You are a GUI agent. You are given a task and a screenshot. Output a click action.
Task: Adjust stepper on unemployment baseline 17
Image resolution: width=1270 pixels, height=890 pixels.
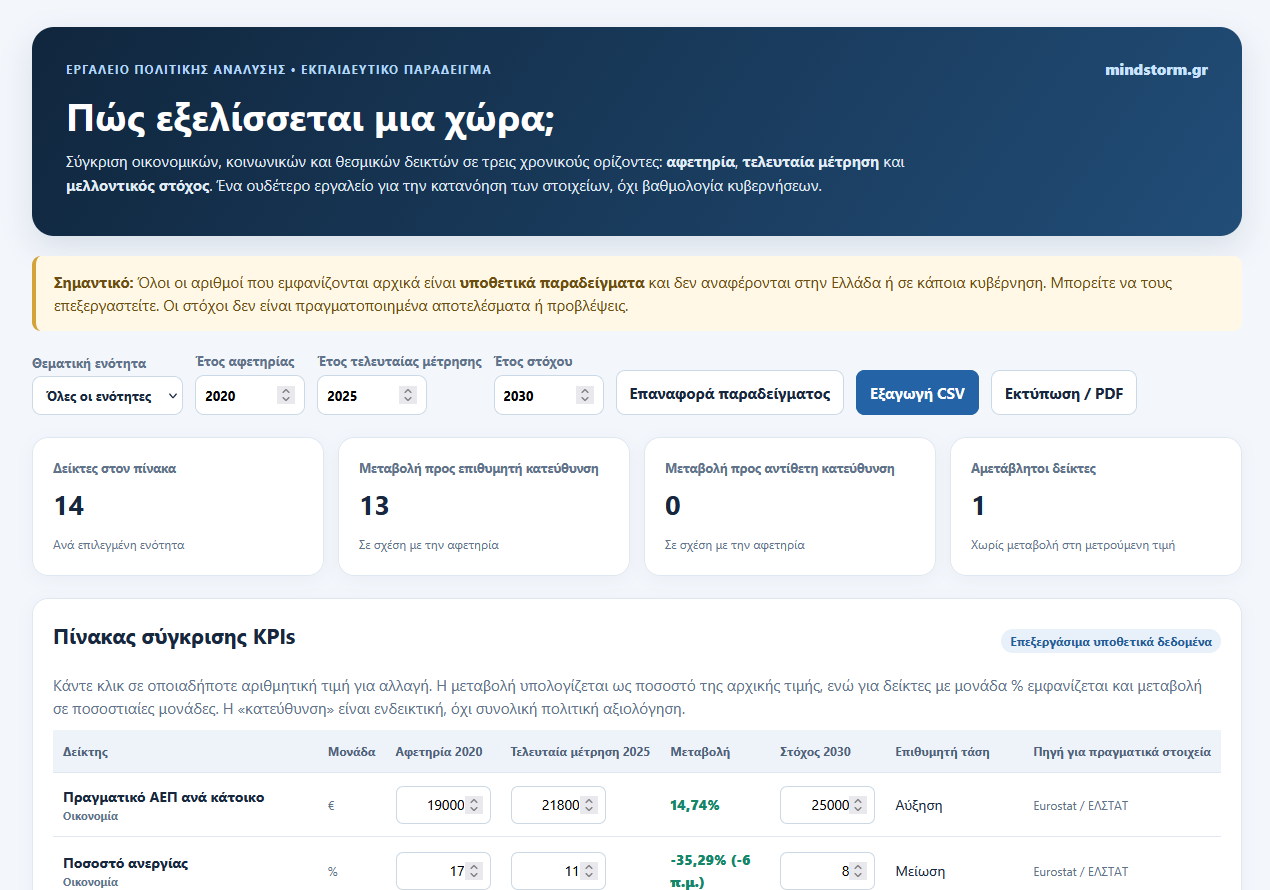(474, 871)
